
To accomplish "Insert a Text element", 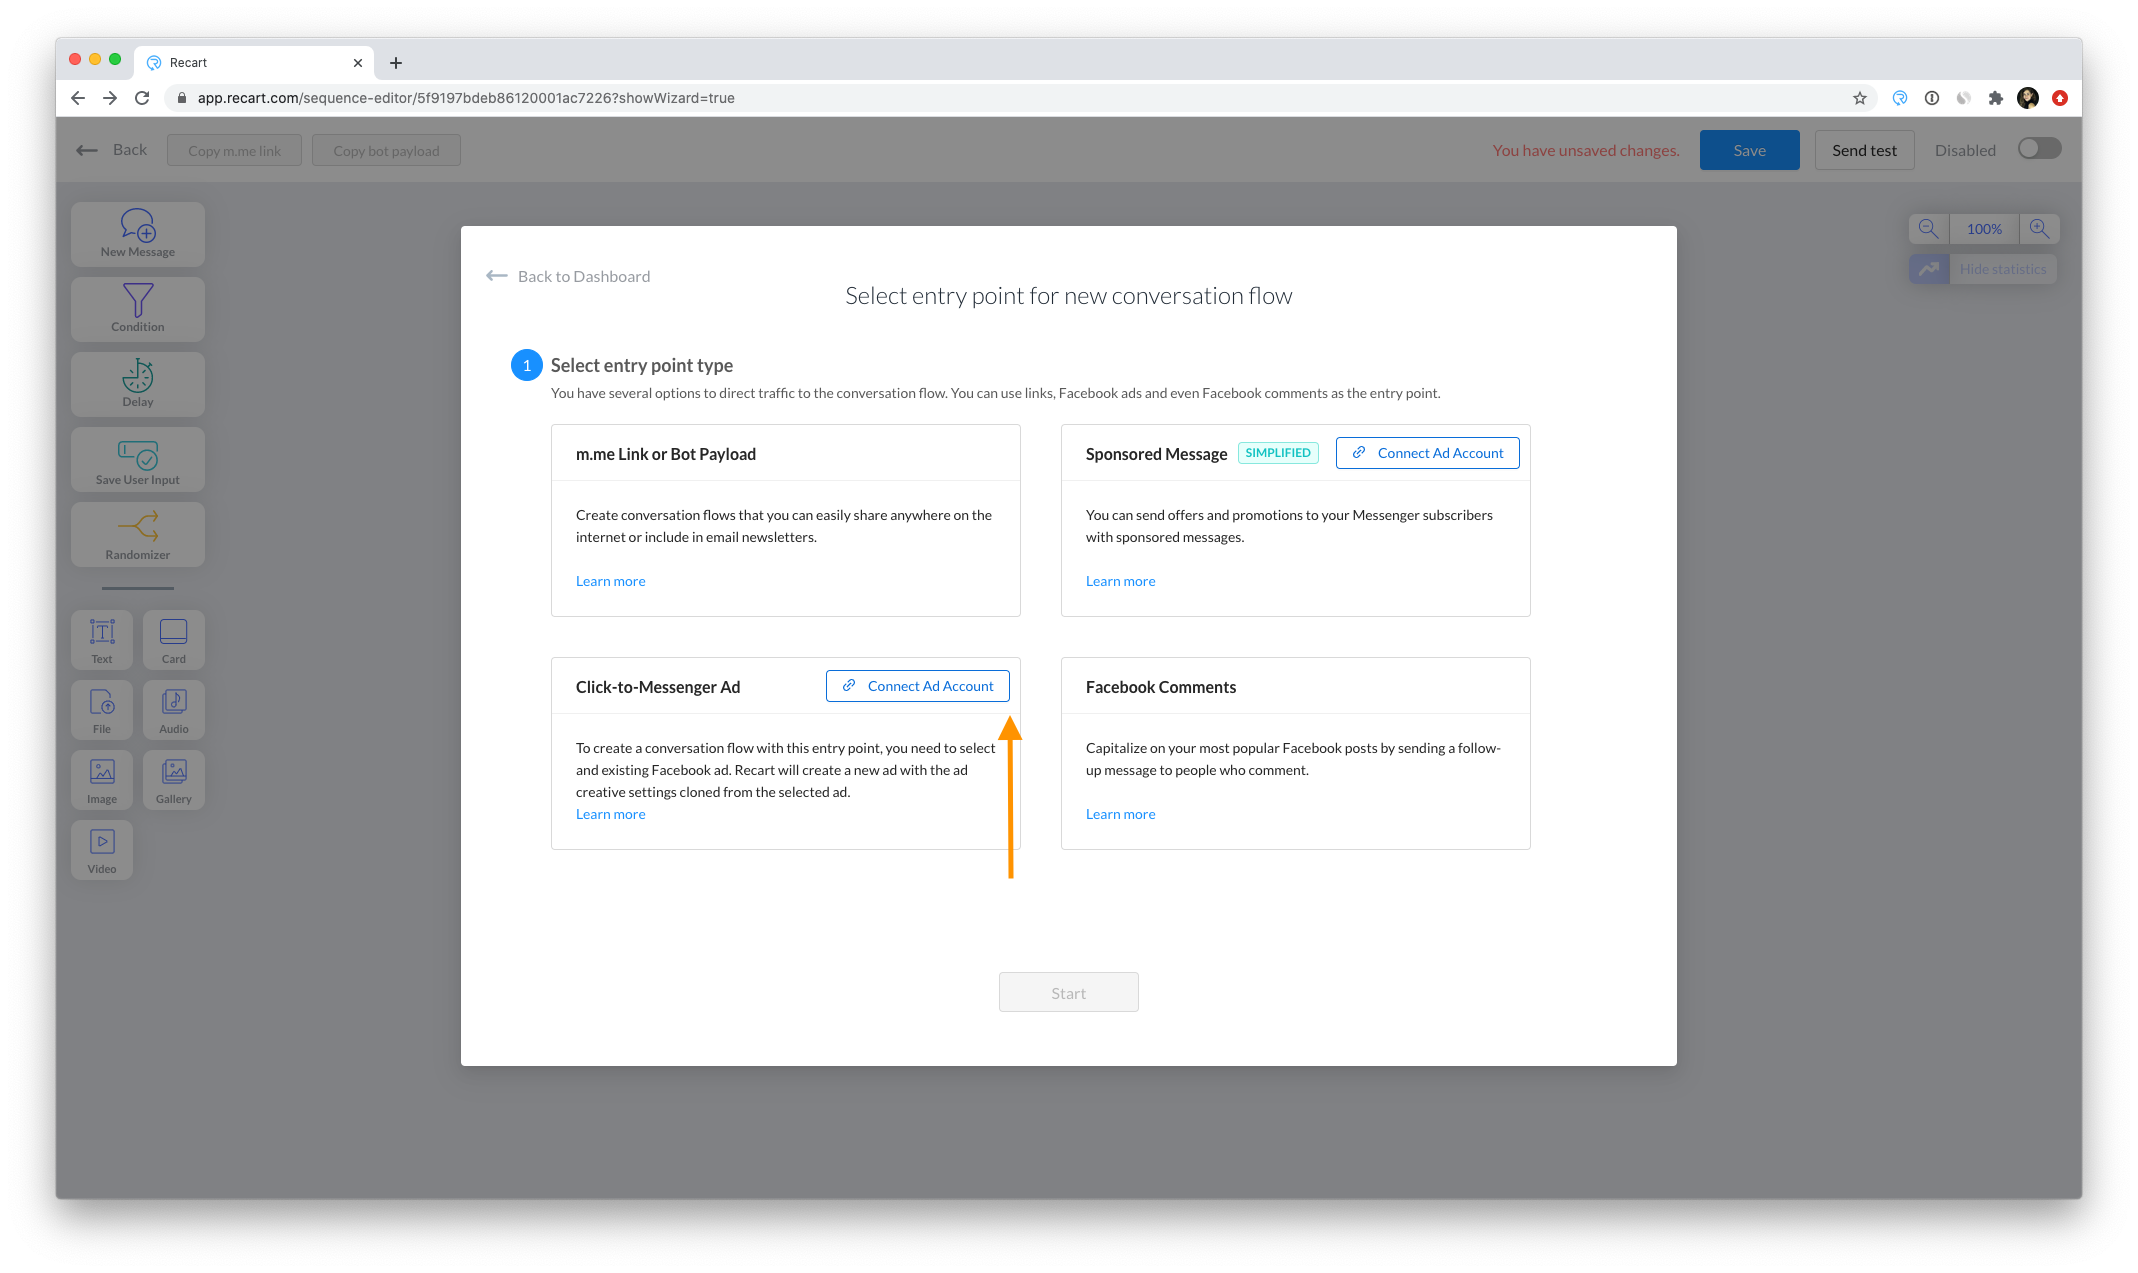I will [x=102, y=639].
